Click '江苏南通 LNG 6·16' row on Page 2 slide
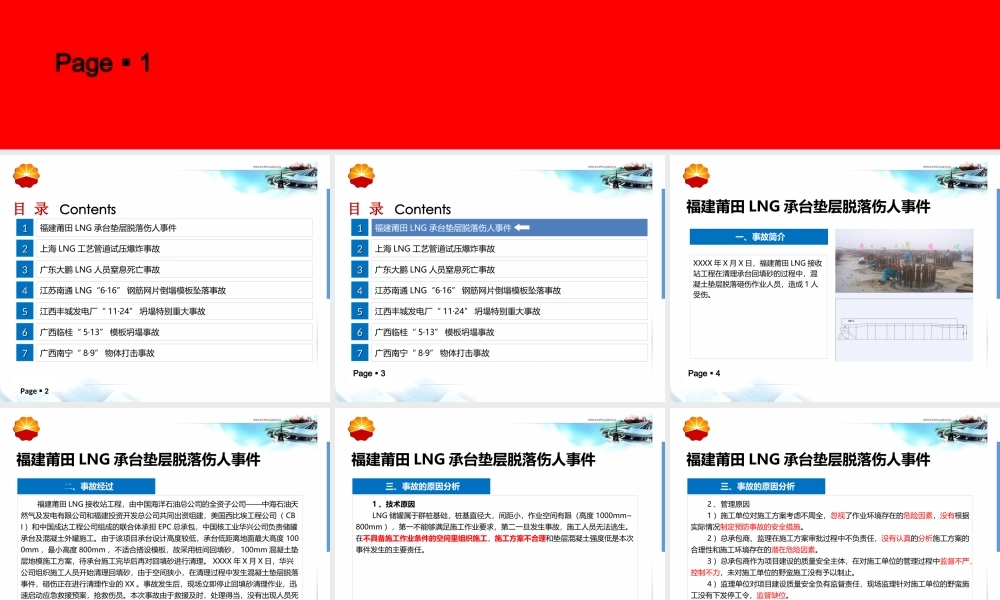The height and width of the screenshot is (600, 1000). click(x=174, y=290)
